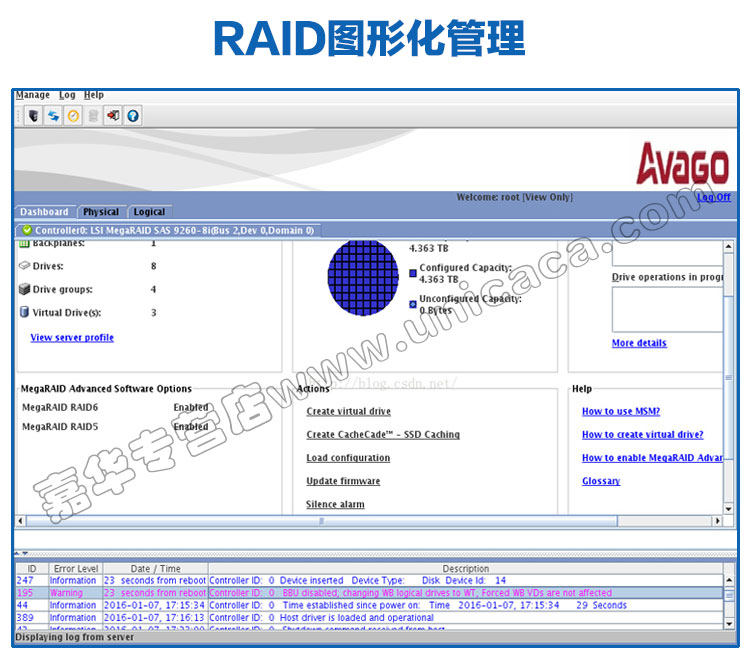Click Load configuration action
Image resolution: width=750 pixels, height=664 pixels.
[348, 457]
